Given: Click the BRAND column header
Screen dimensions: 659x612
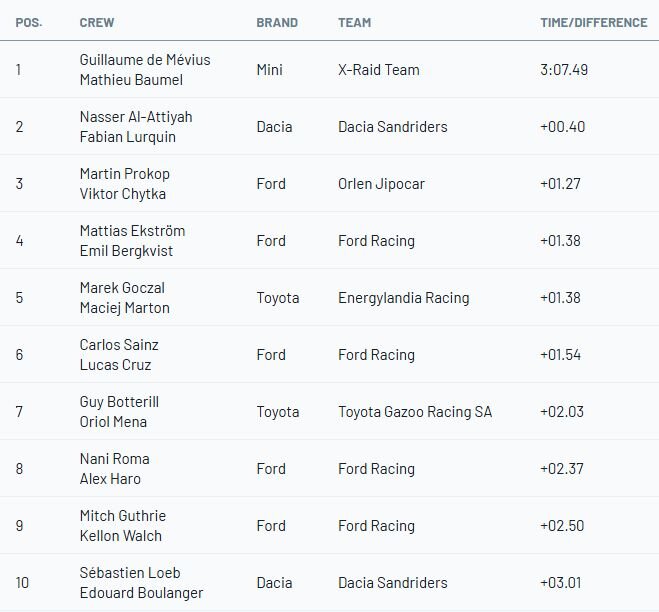Looking at the screenshot, I should (277, 22).
